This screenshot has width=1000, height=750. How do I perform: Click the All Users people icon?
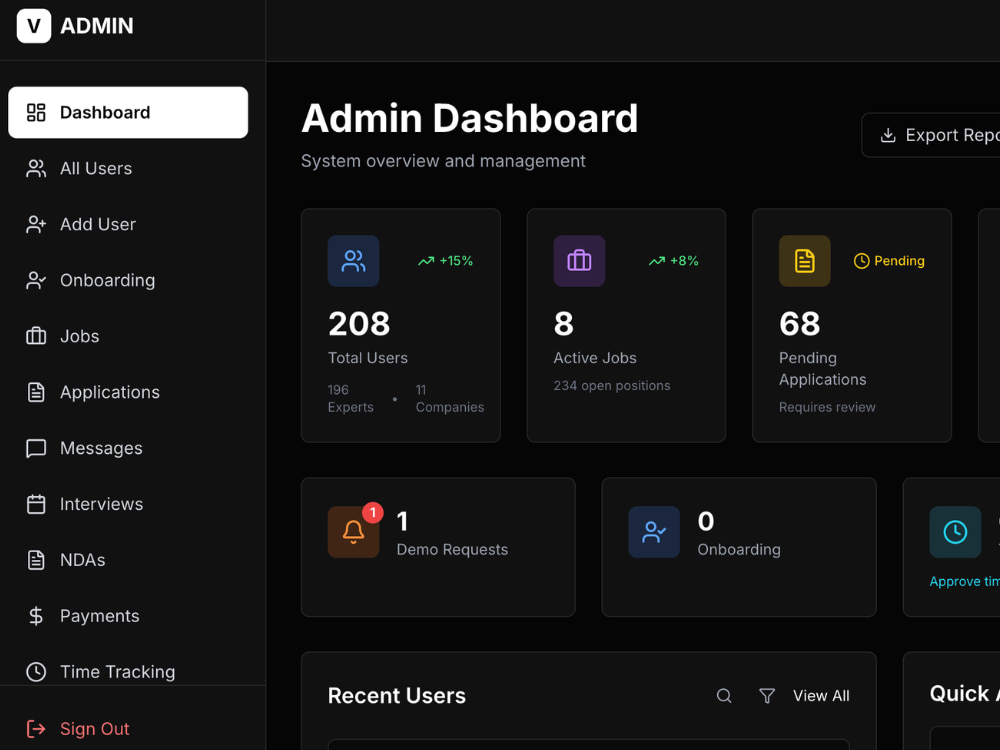pyautogui.click(x=36, y=168)
